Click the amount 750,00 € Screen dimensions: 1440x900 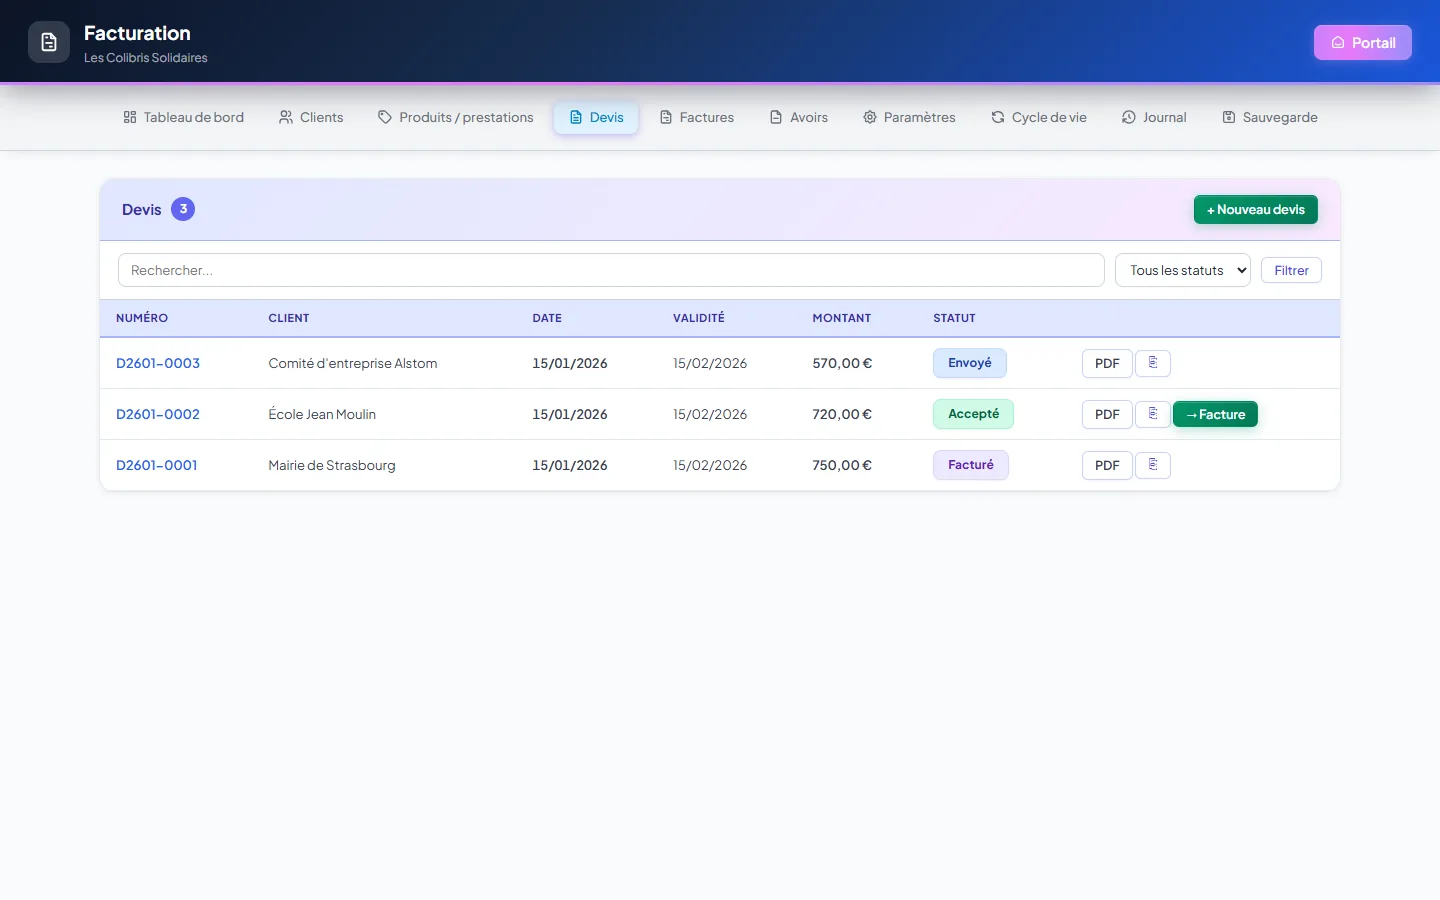point(842,465)
